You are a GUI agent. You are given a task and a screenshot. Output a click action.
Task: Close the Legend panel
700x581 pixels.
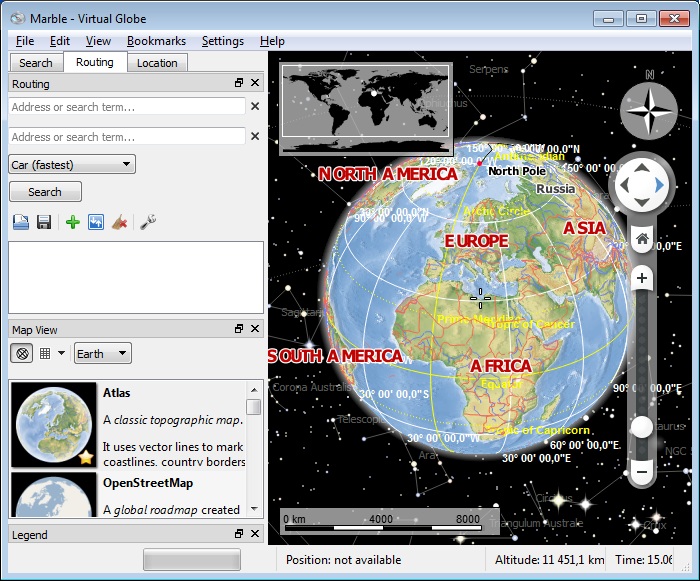tap(255, 534)
